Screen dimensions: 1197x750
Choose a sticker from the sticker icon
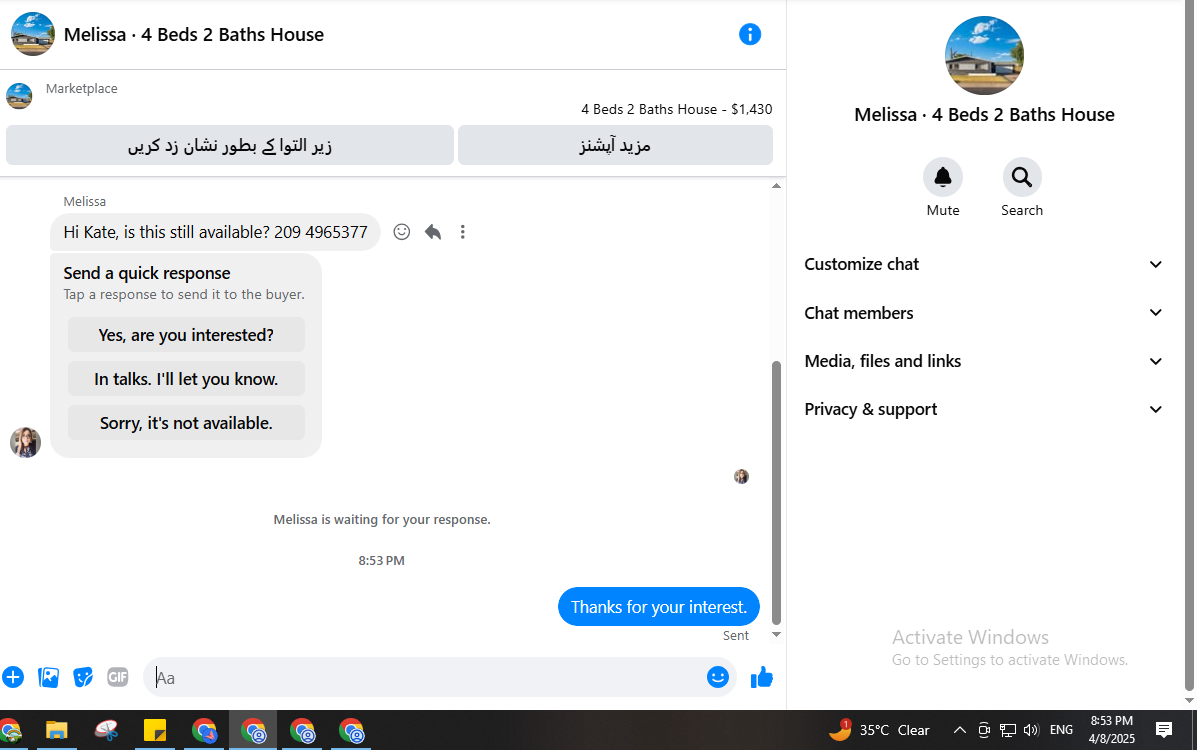(x=83, y=677)
